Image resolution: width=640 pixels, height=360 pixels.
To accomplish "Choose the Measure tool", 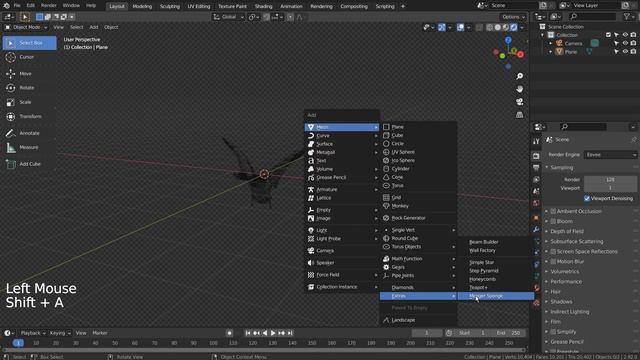I will (x=29, y=147).
